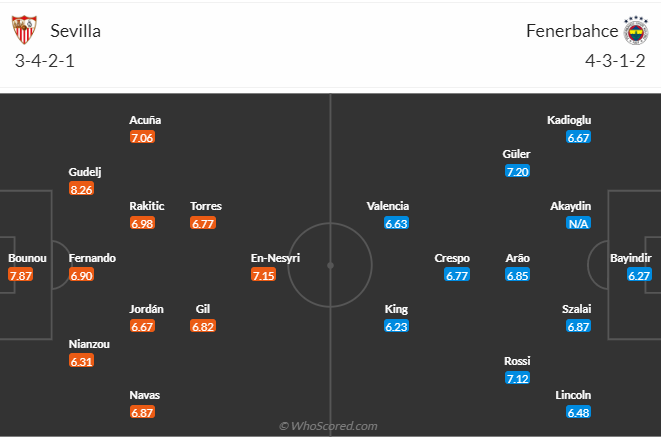
Task: Select Crespo's 6.77 rating badge
Action: 457,276
